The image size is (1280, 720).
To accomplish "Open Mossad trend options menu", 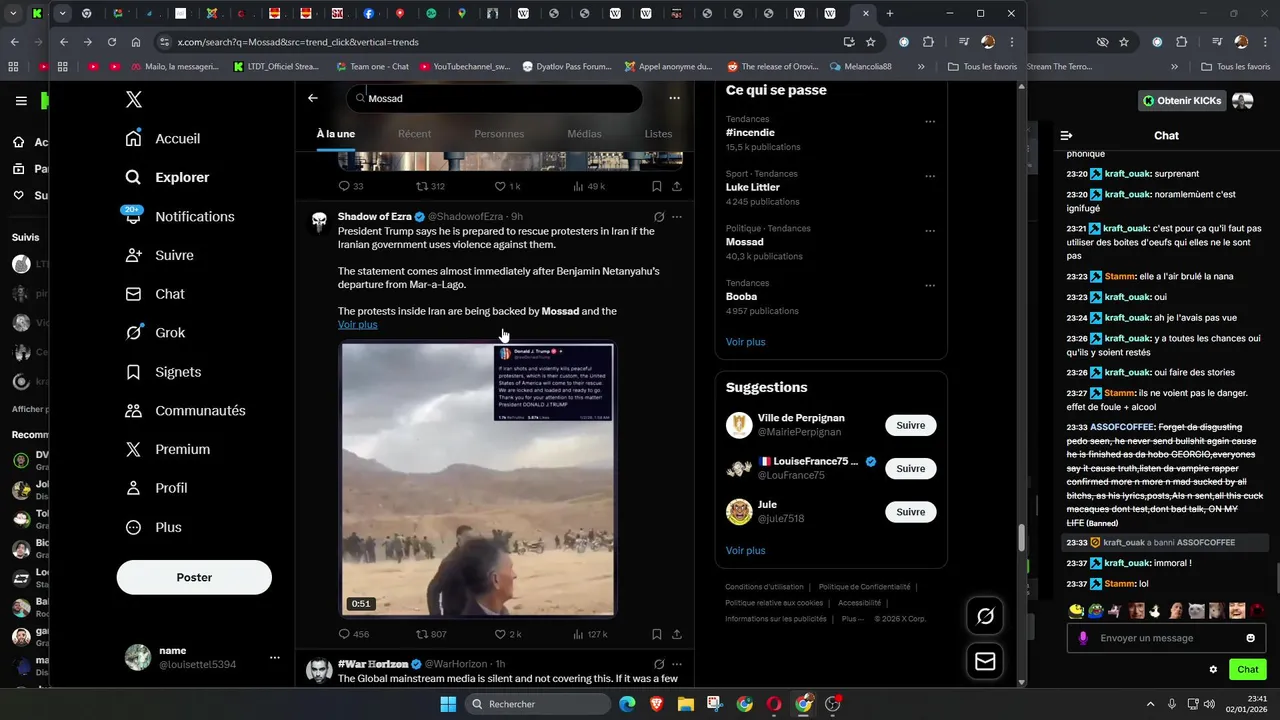I will click(930, 231).
